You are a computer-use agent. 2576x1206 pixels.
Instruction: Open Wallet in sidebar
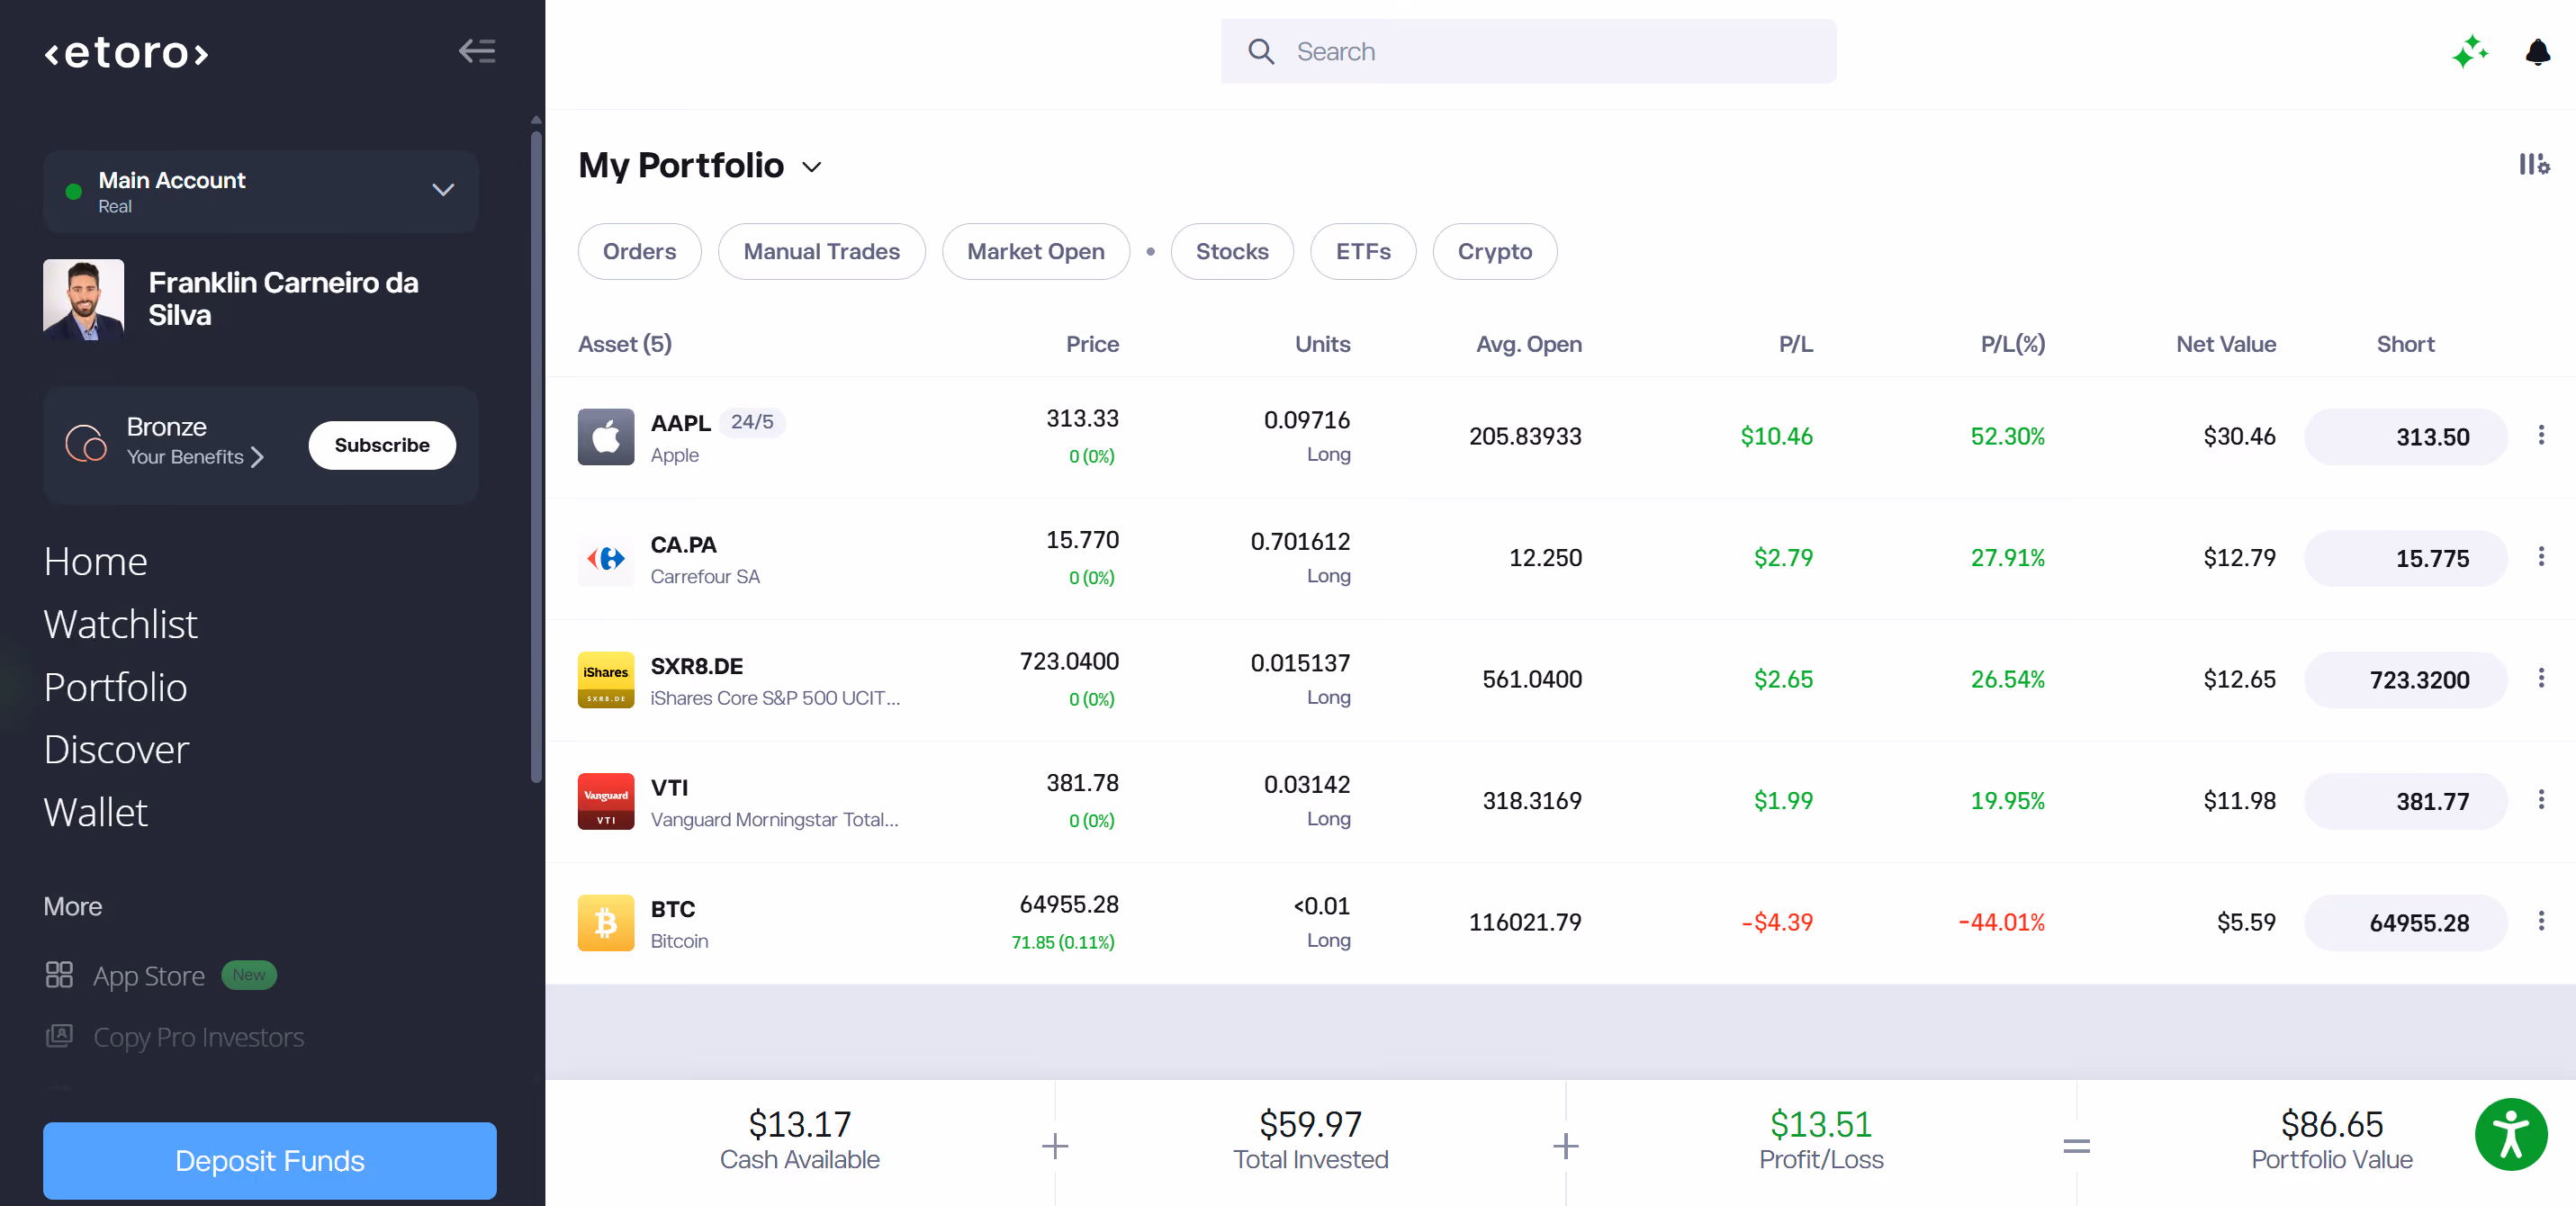coord(95,813)
